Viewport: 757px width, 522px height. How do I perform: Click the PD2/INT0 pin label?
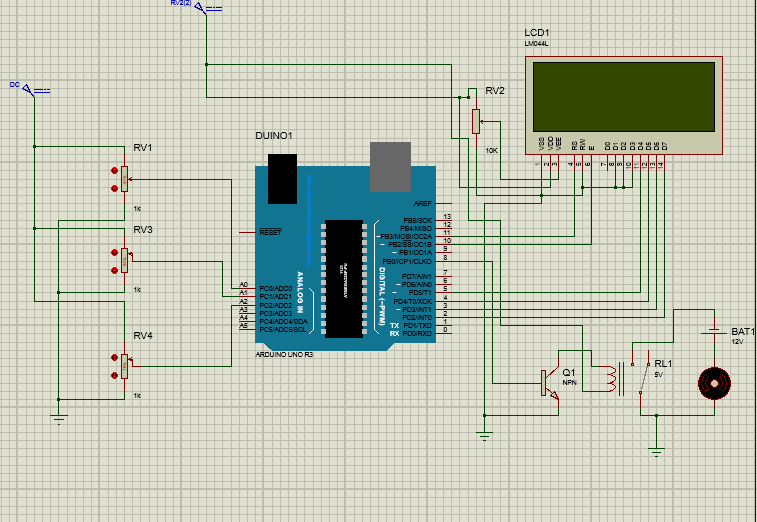(417, 318)
